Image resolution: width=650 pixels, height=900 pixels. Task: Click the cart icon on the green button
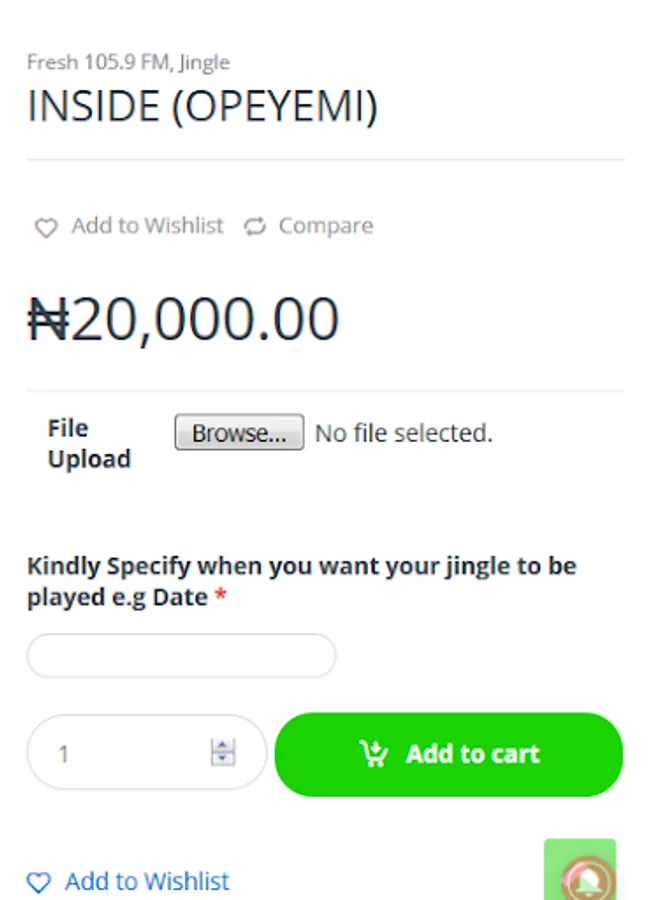point(373,754)
